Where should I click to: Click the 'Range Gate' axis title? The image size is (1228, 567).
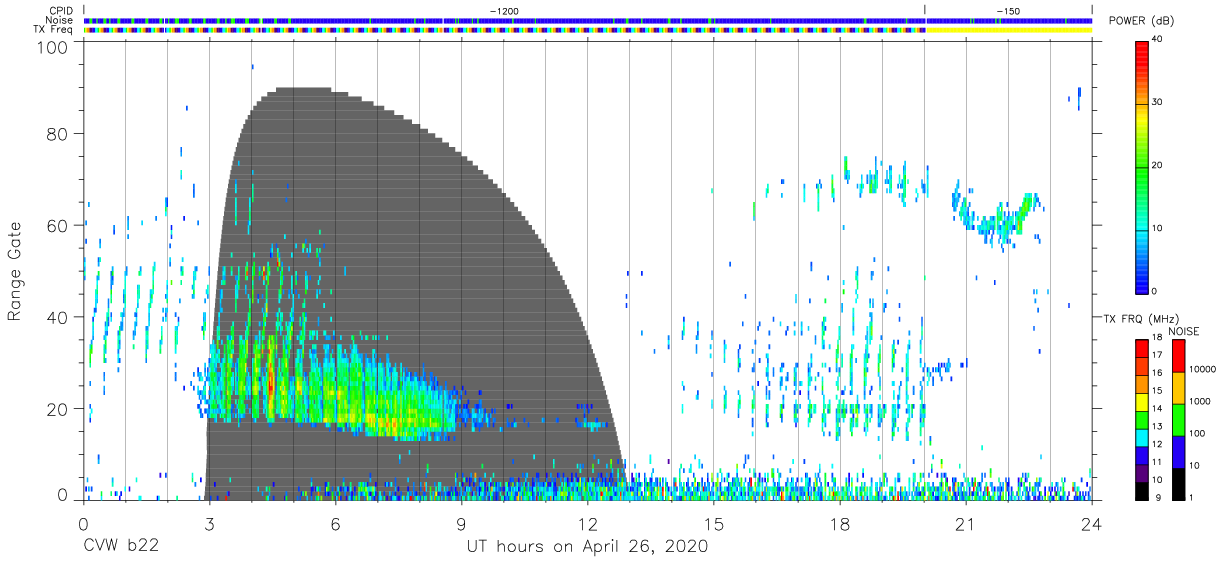coord(15,272)
